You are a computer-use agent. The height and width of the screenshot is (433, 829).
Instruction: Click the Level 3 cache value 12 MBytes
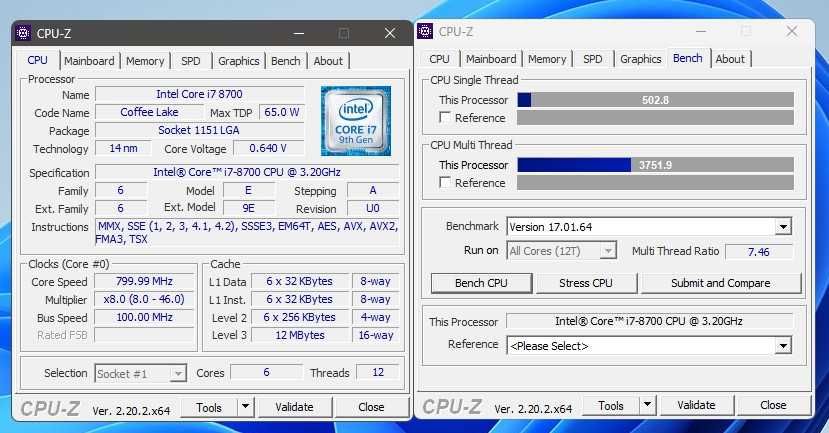pos(300,335)
